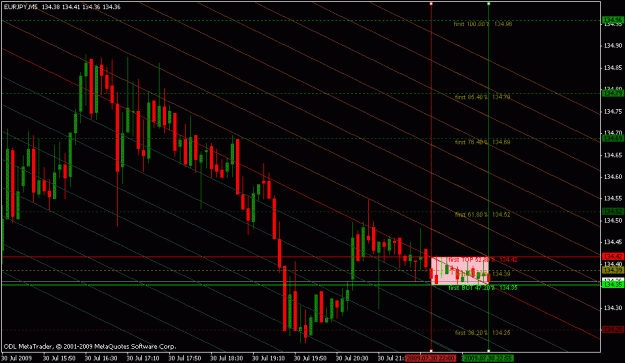Click the bright green 134.35 price tag
The height and width of the screenshot is (363, 625).
[x=613, y=285]
